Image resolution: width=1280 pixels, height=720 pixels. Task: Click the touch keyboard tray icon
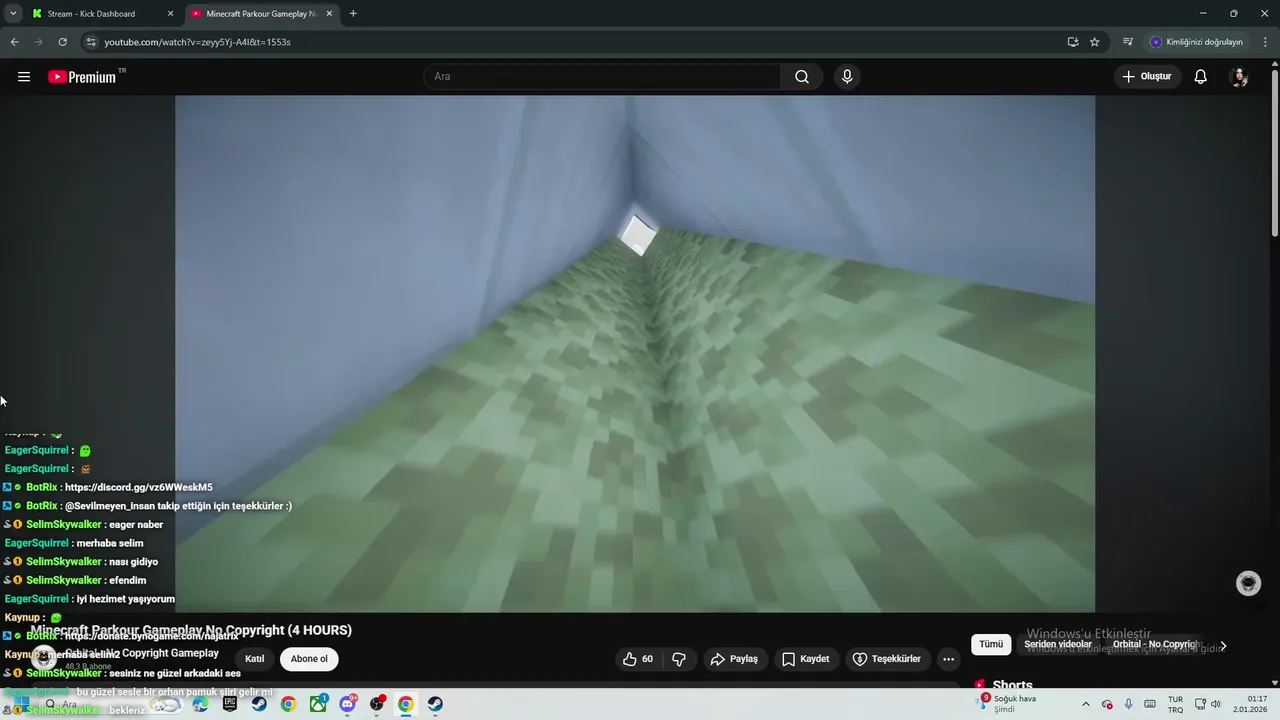click(x=1150, y=704)
